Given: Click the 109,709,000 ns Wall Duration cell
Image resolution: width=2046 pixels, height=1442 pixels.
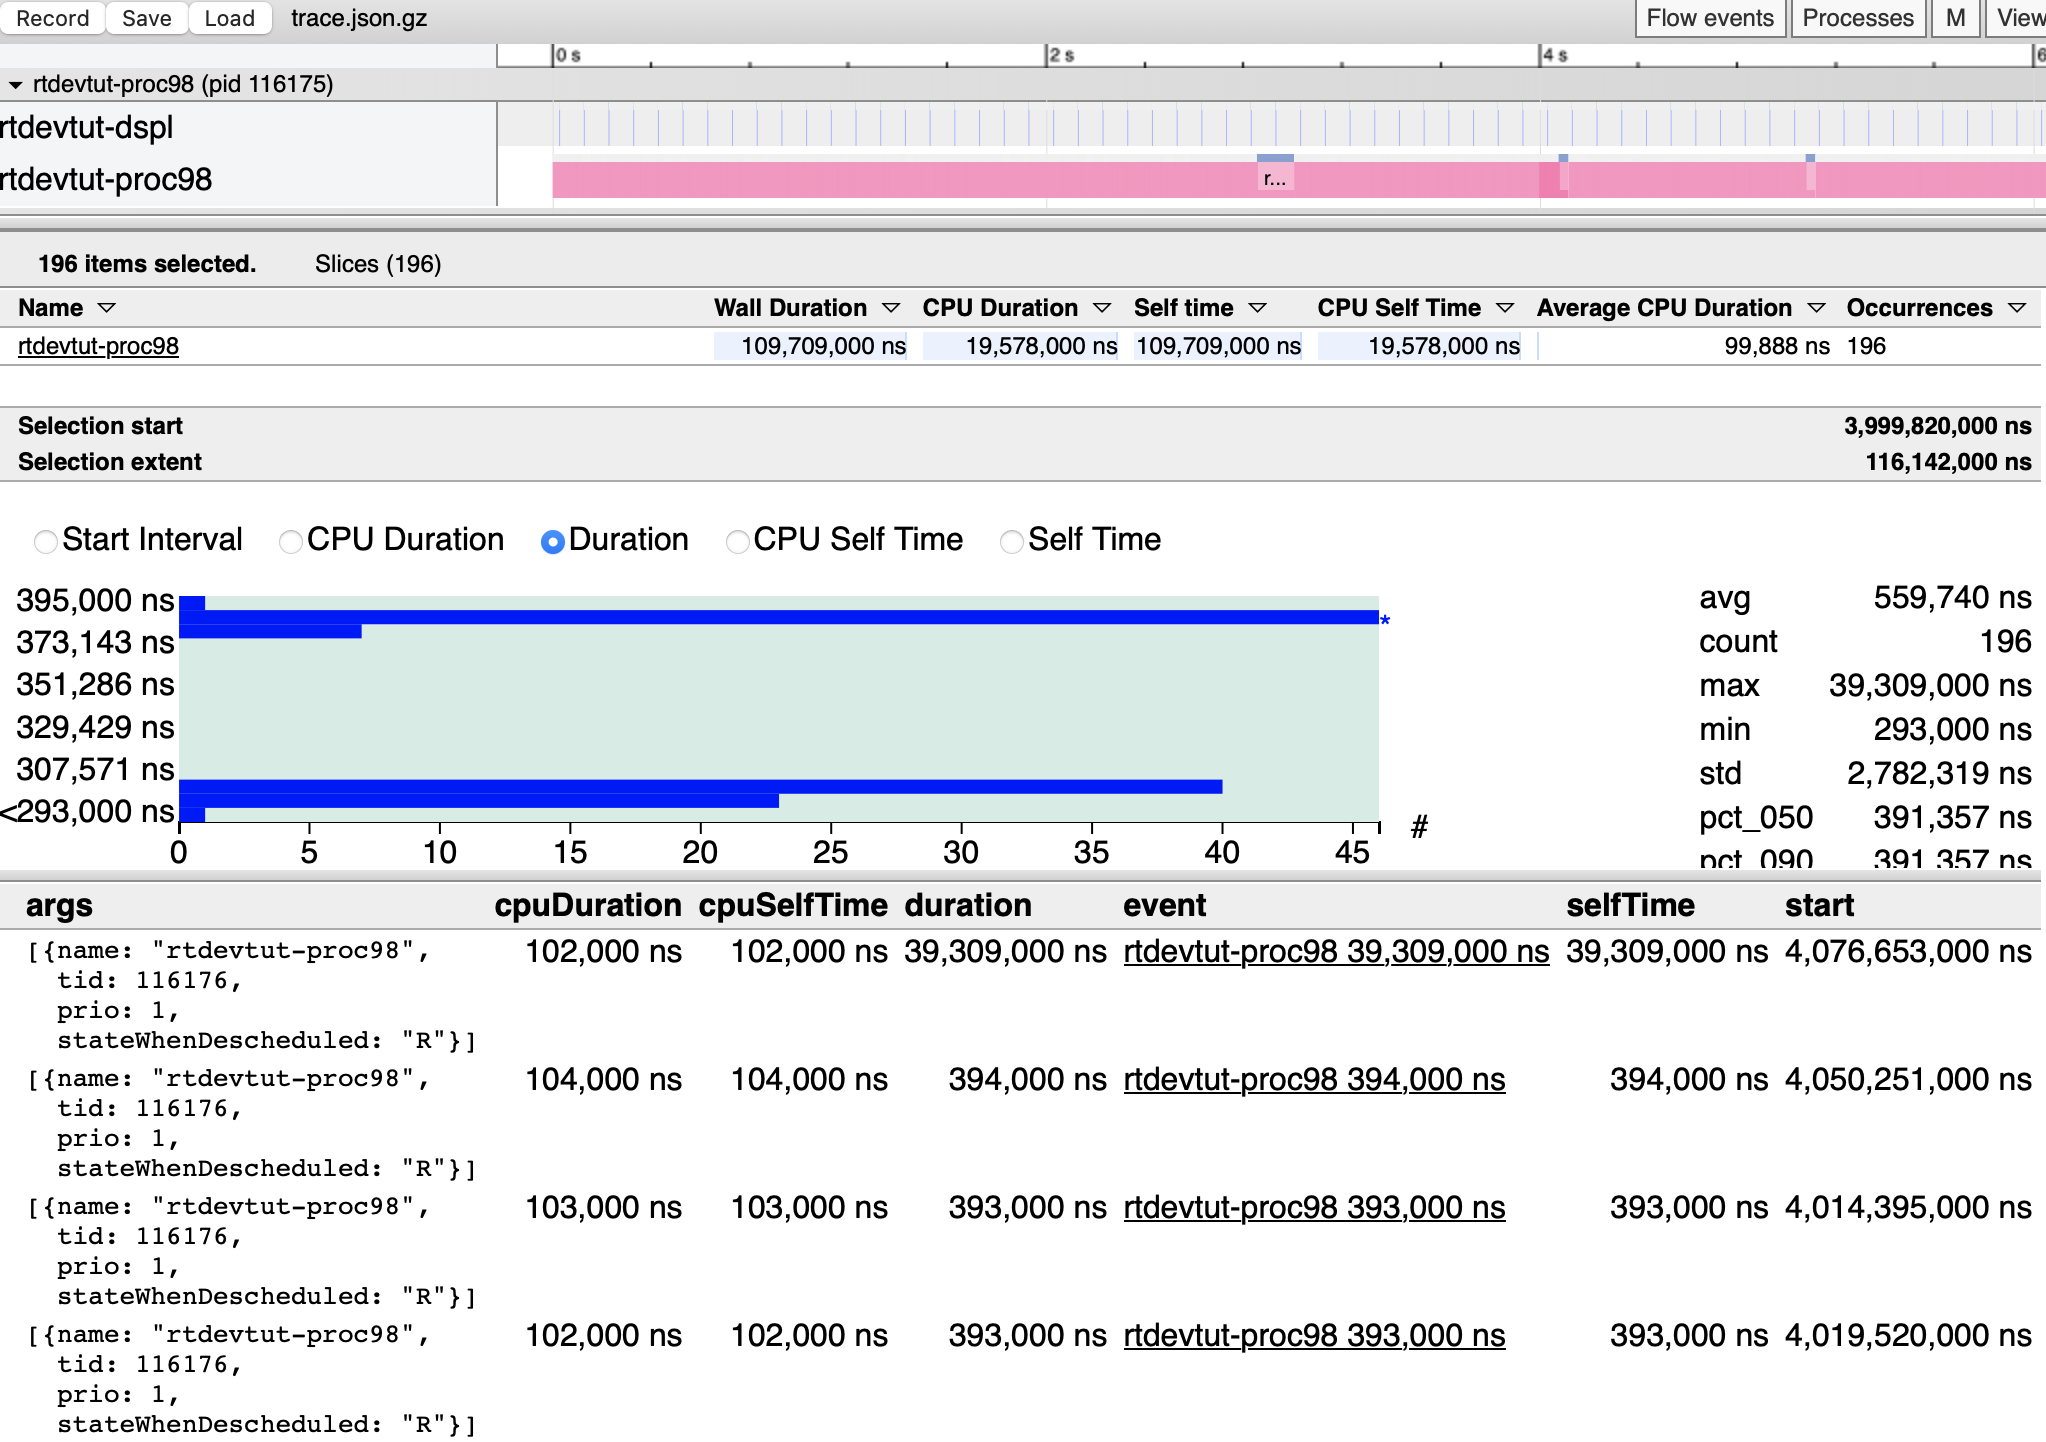Looking at the screenshot, I should (810, 346).
